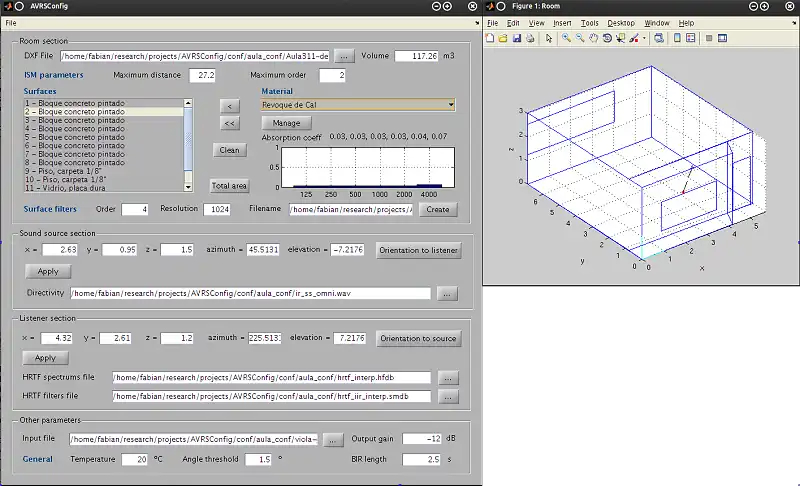This screenshot has height=486, width=800.
Task: Activate the Zoom Out magnifier tool
Action: (580, 38)
